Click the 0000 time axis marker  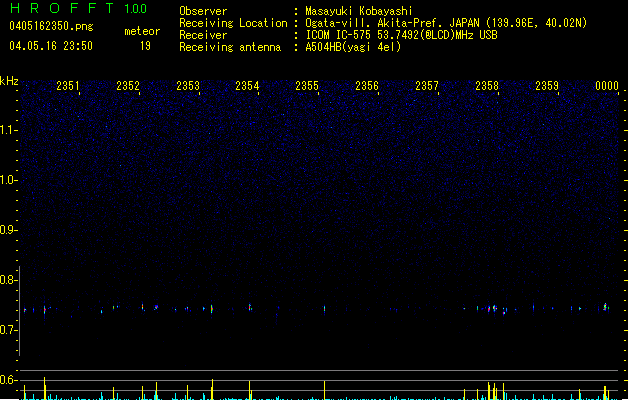coord(607,86)
